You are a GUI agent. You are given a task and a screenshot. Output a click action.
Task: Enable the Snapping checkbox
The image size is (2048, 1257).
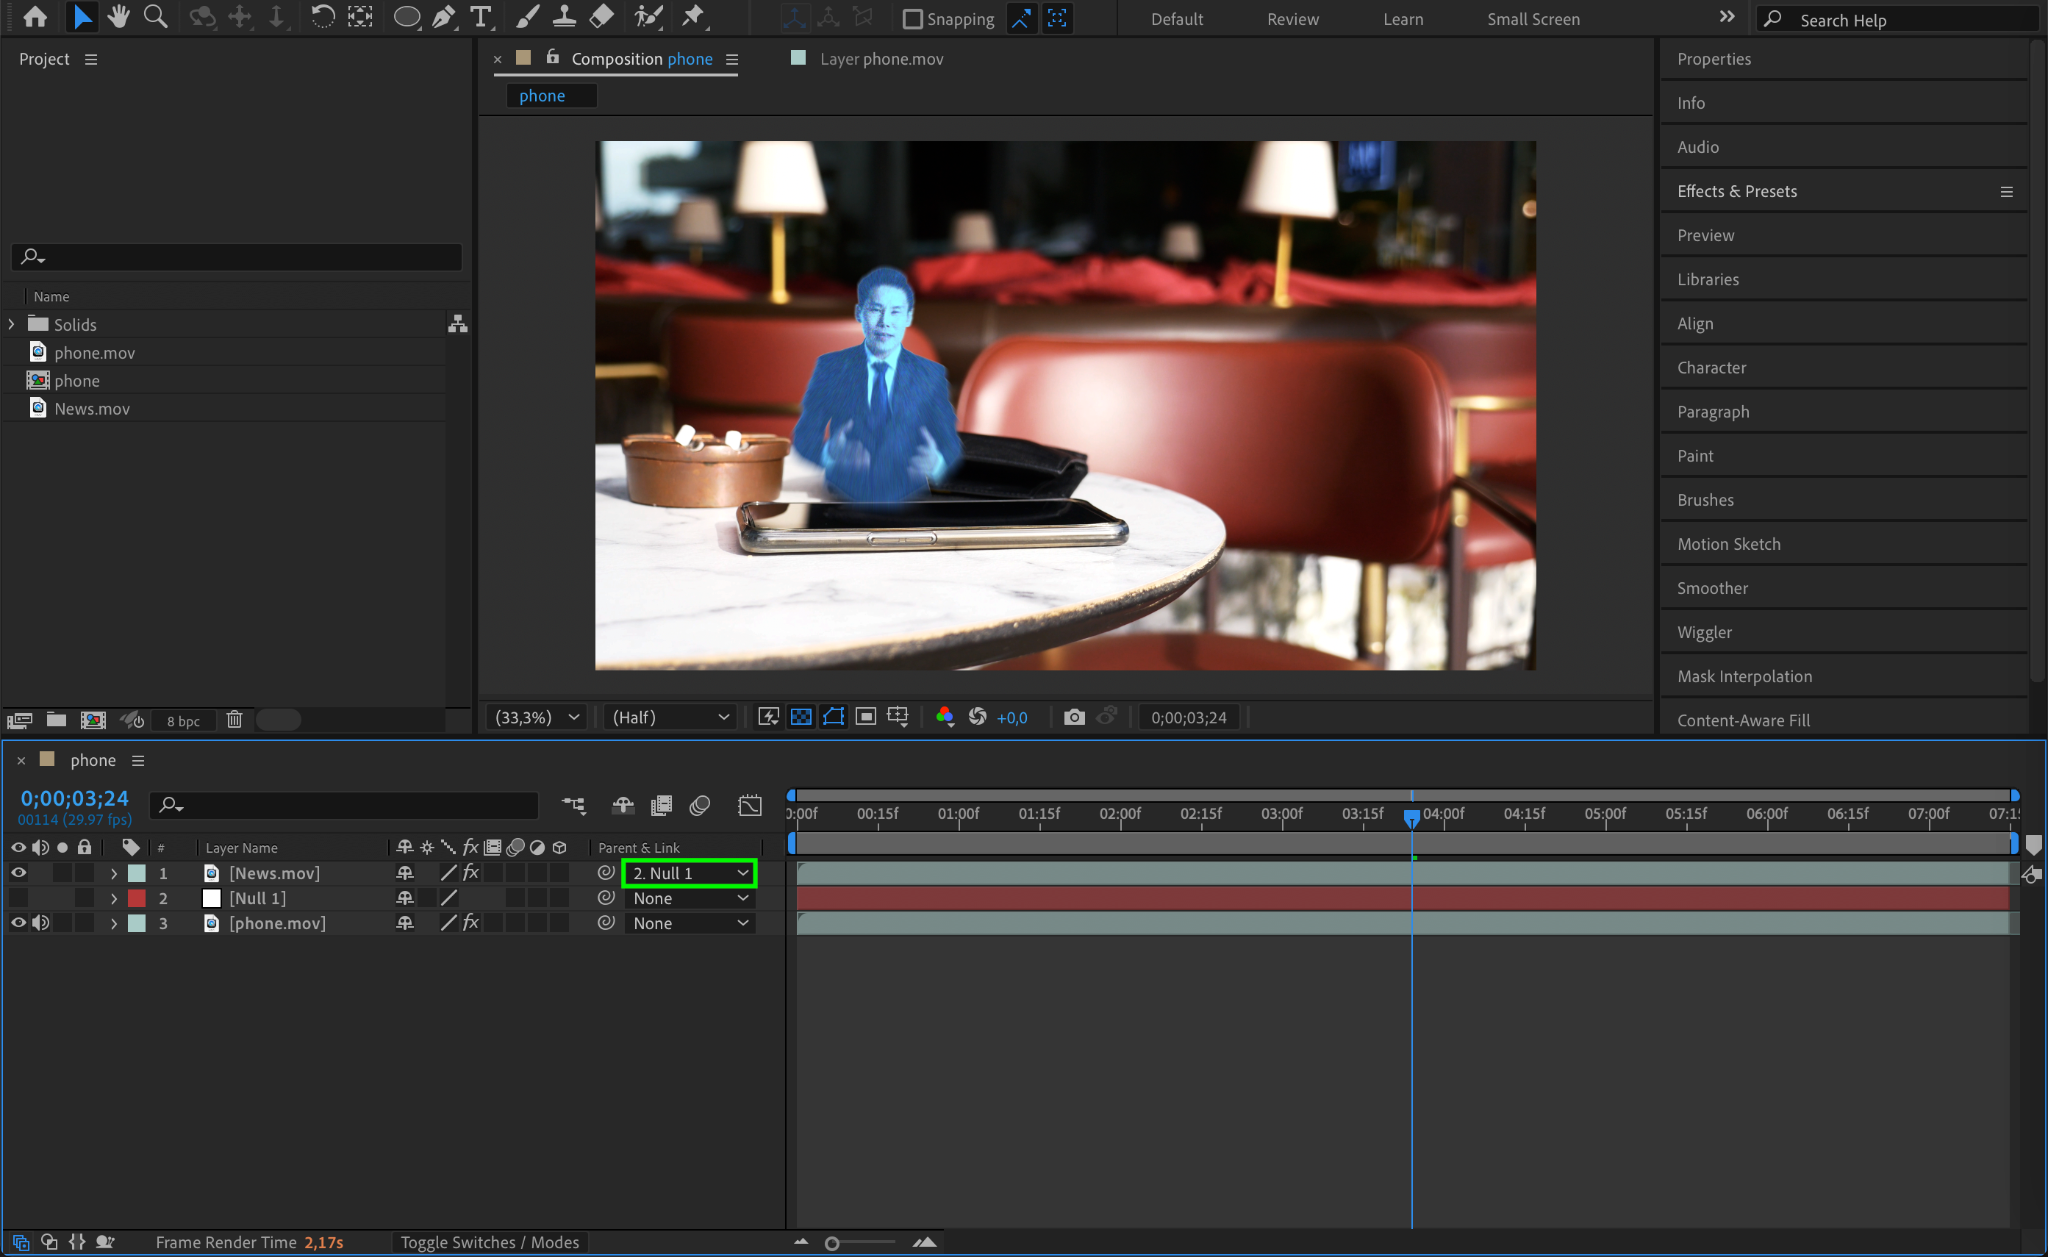[912, 19]
